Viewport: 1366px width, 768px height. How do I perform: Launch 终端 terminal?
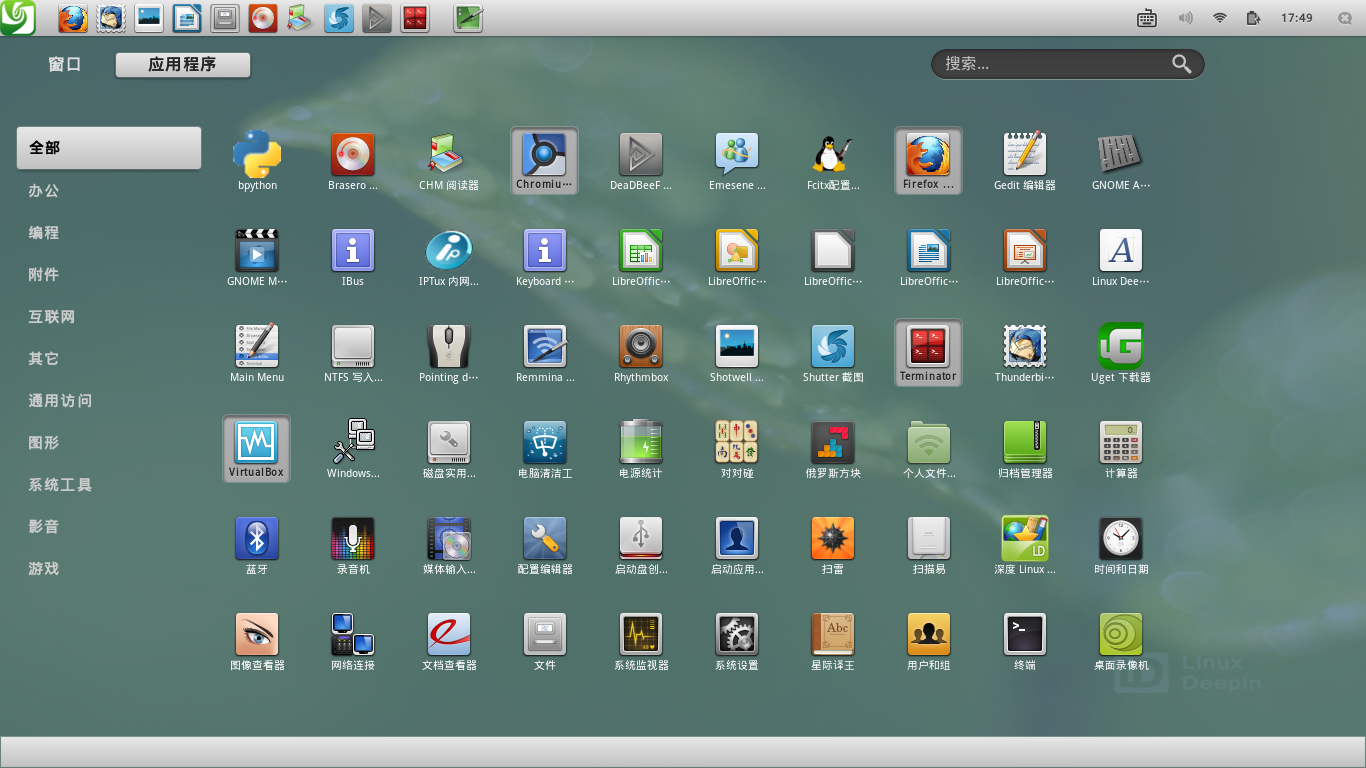coord(1025,642)
